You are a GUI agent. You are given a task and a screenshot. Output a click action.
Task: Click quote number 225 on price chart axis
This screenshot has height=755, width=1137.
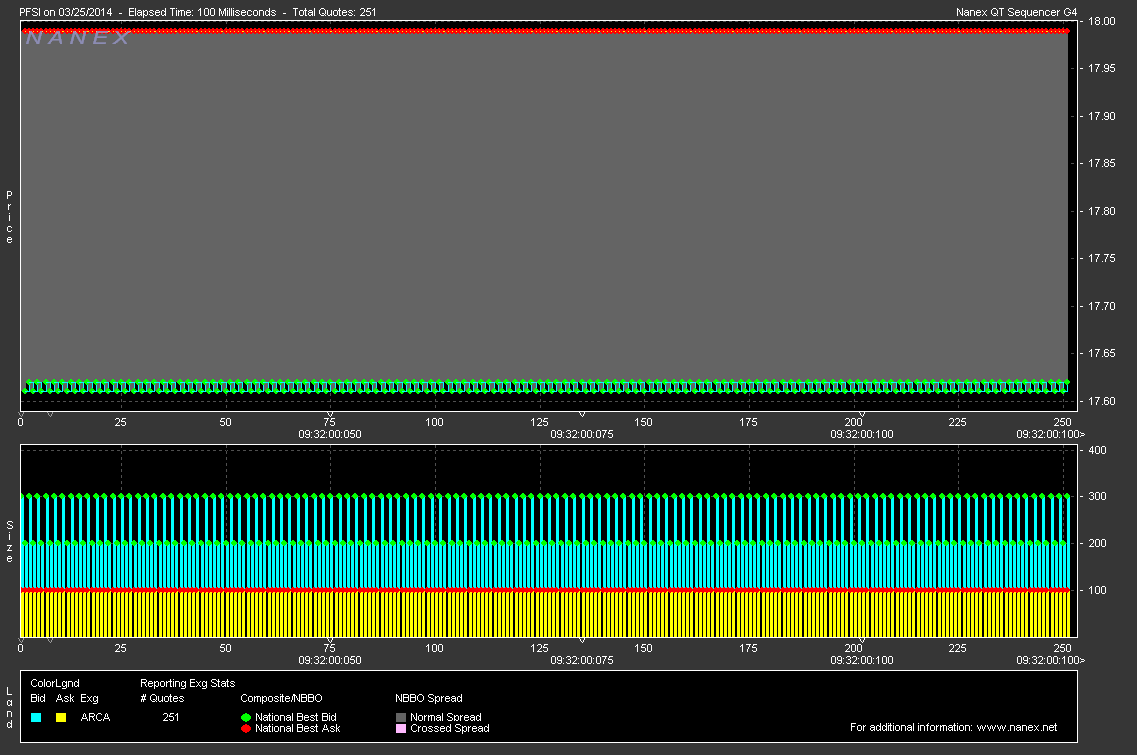click(x=957, y=422)
